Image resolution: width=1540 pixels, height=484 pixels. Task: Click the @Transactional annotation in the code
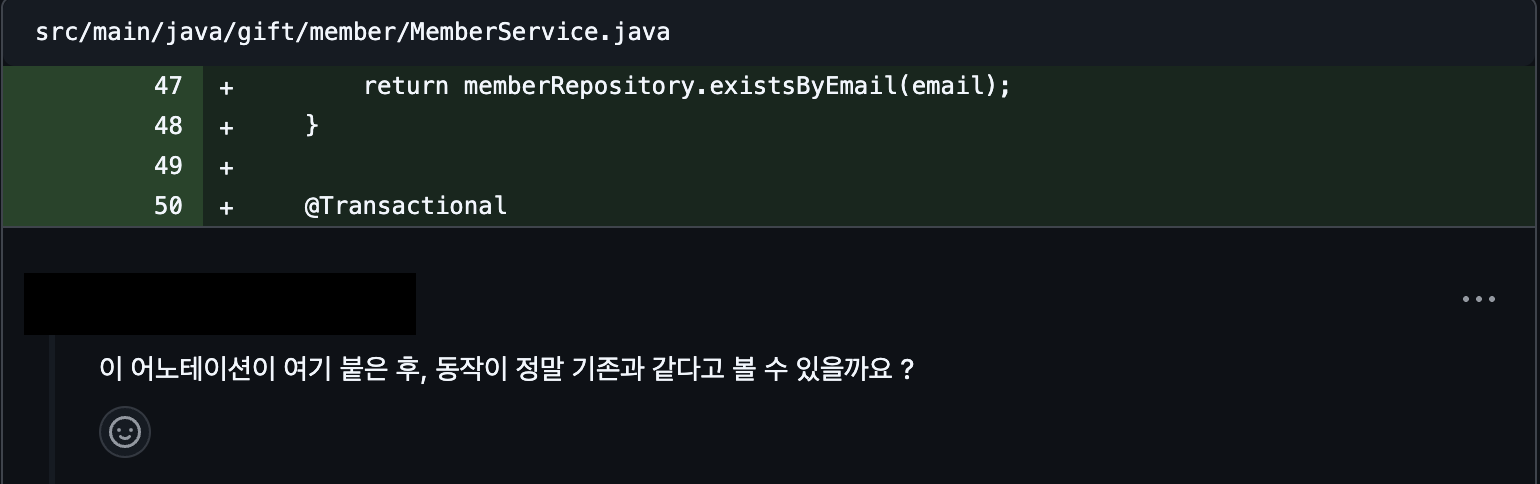(406, 206)
